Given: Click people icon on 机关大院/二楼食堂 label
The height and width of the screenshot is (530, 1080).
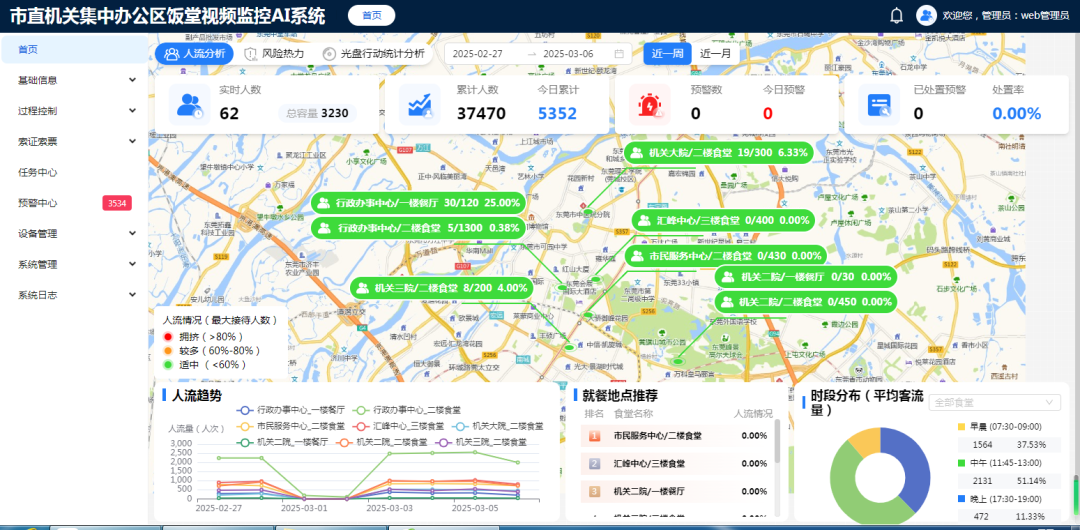Looking at the screenshot, I should (x=637, y=153).
